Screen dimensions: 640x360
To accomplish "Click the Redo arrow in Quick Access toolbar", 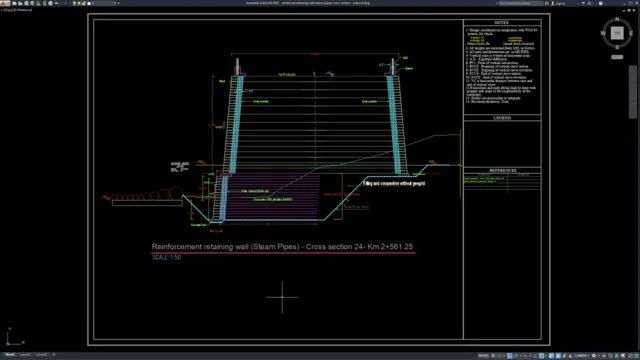I will click(65, 3).
